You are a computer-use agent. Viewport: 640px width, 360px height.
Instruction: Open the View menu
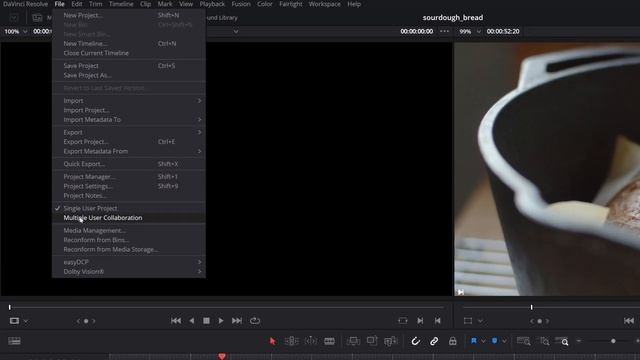[186, 4]
